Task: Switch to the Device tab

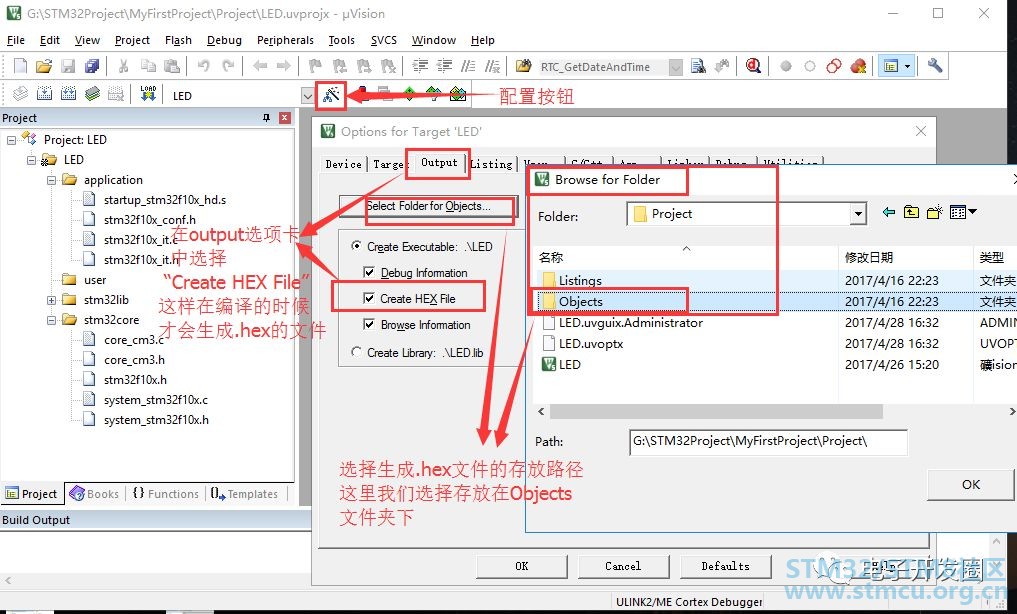Action: point(344,164)
